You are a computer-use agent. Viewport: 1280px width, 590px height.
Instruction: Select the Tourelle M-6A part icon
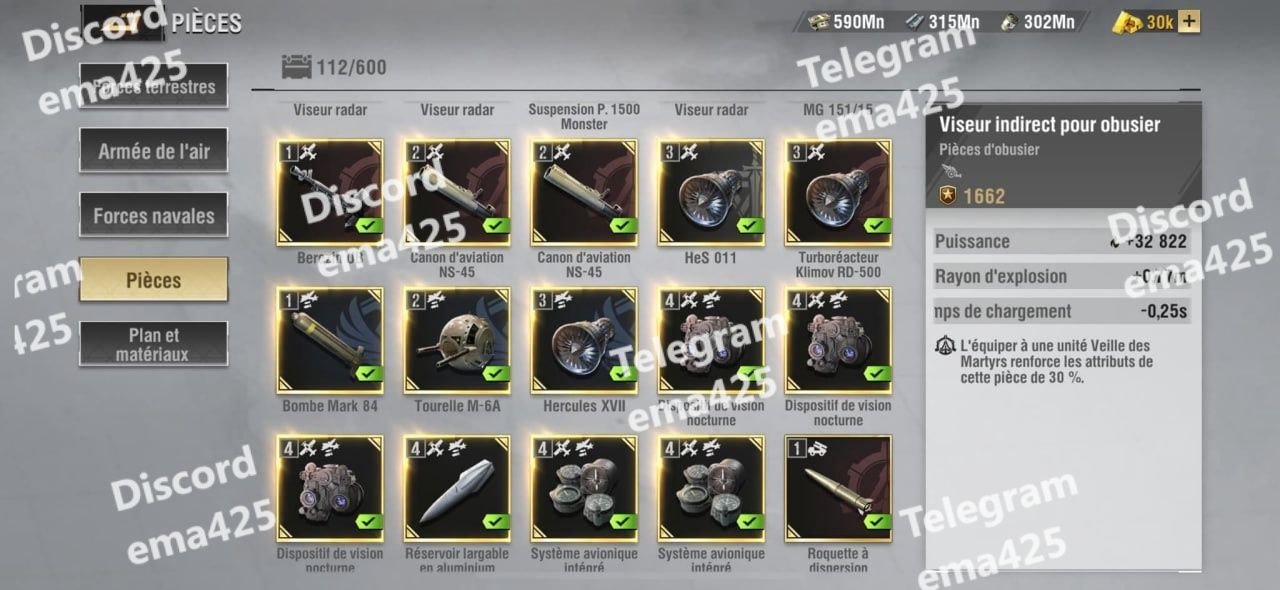tap(457, 340)
